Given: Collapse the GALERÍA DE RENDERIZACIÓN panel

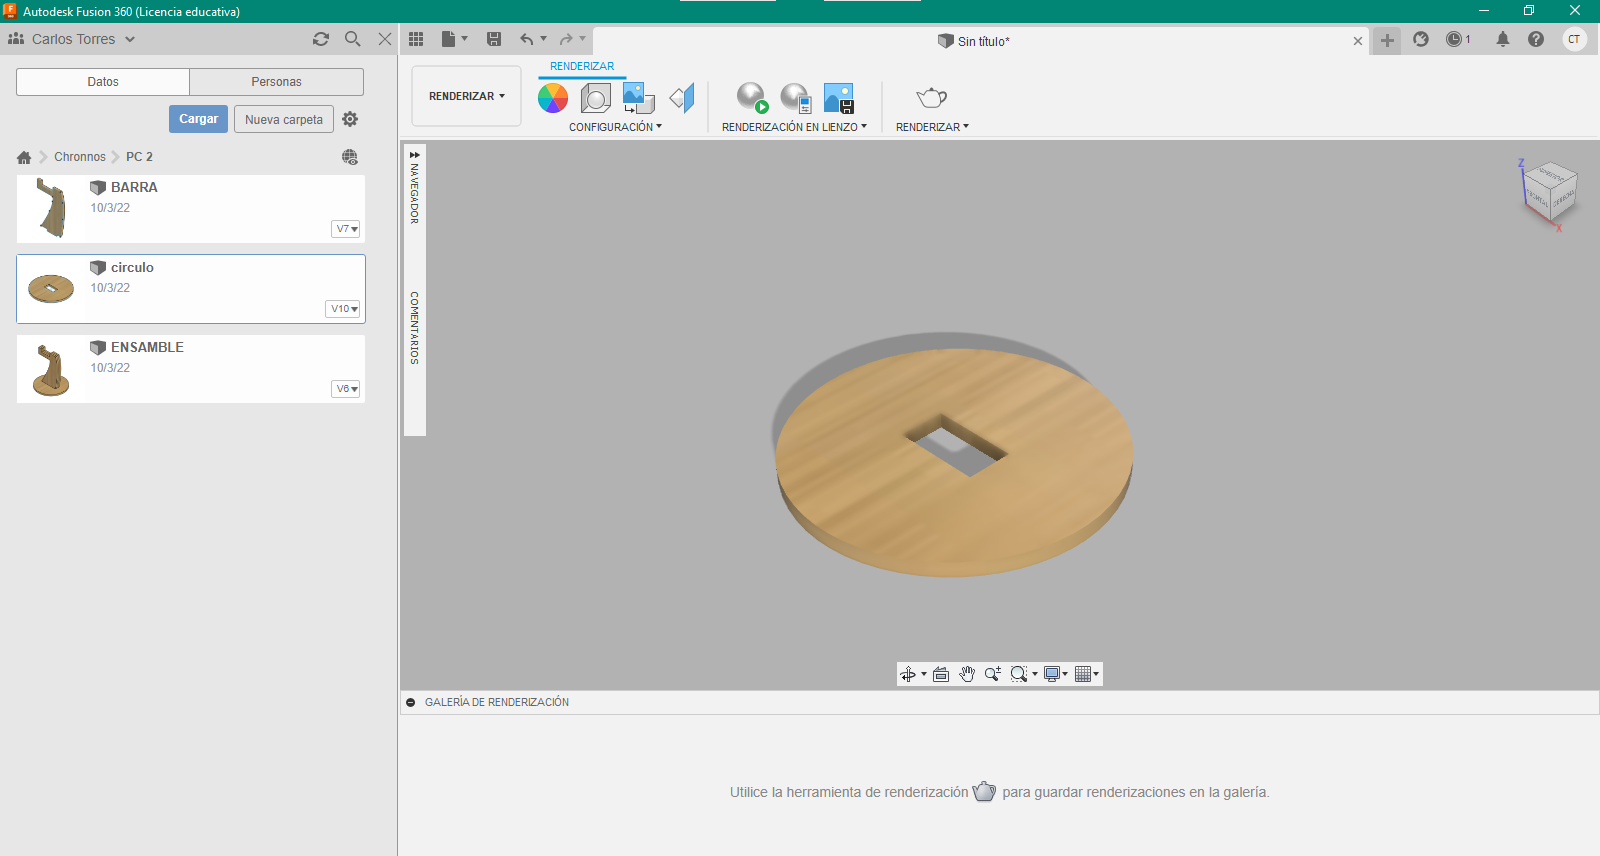Looking at the screenshot, I should click(410, 702).
